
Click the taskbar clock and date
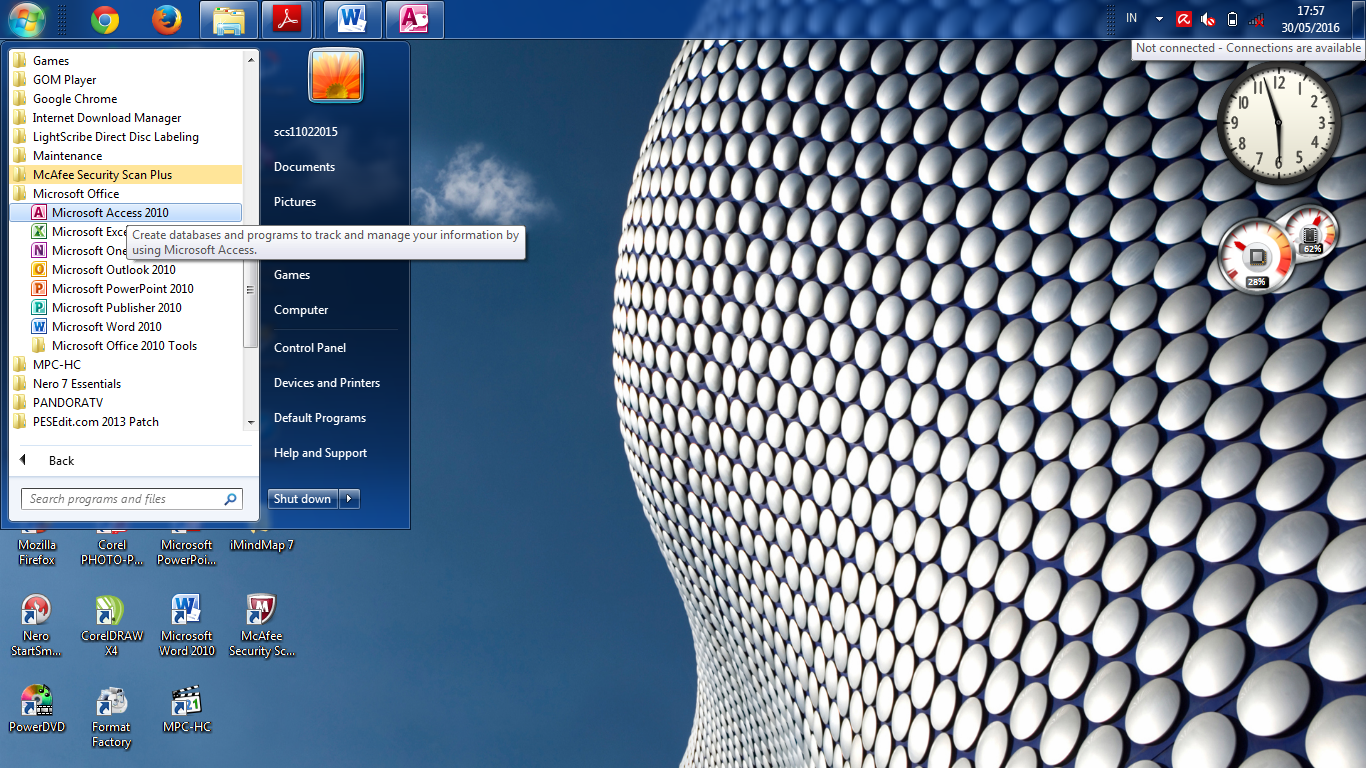(x=1310, y=19)
